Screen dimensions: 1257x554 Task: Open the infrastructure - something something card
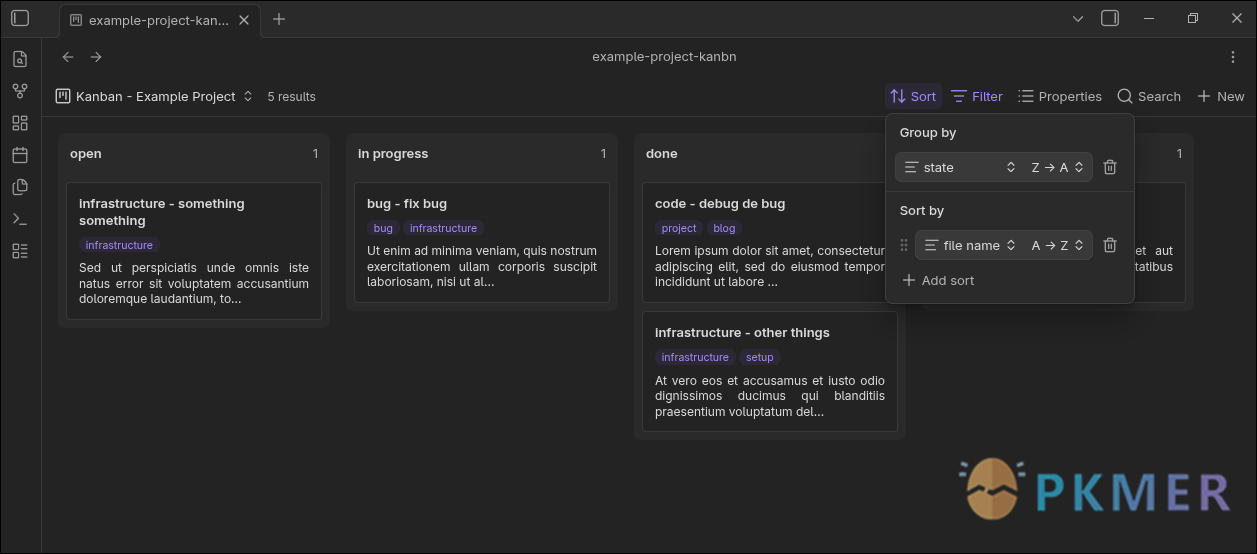[194, 251]
